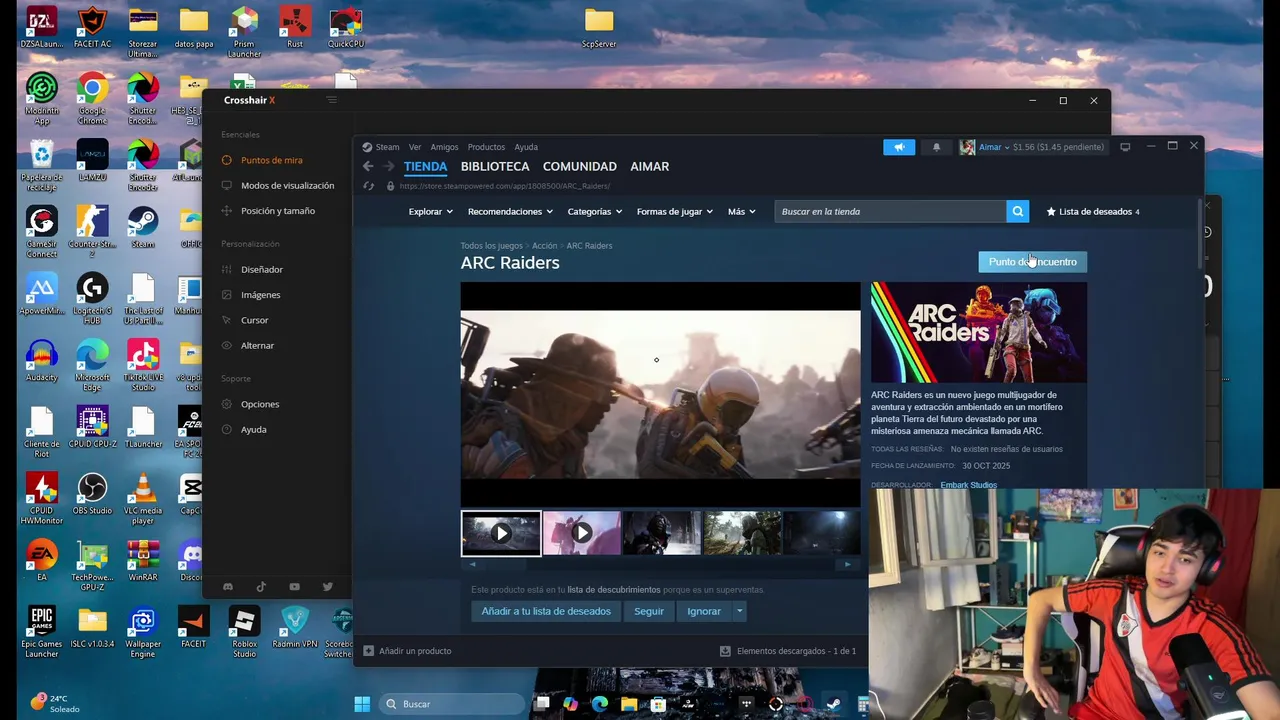Click Windows taskbar search box
This screenshot has width=1280, height=720.
coord(450,704)
